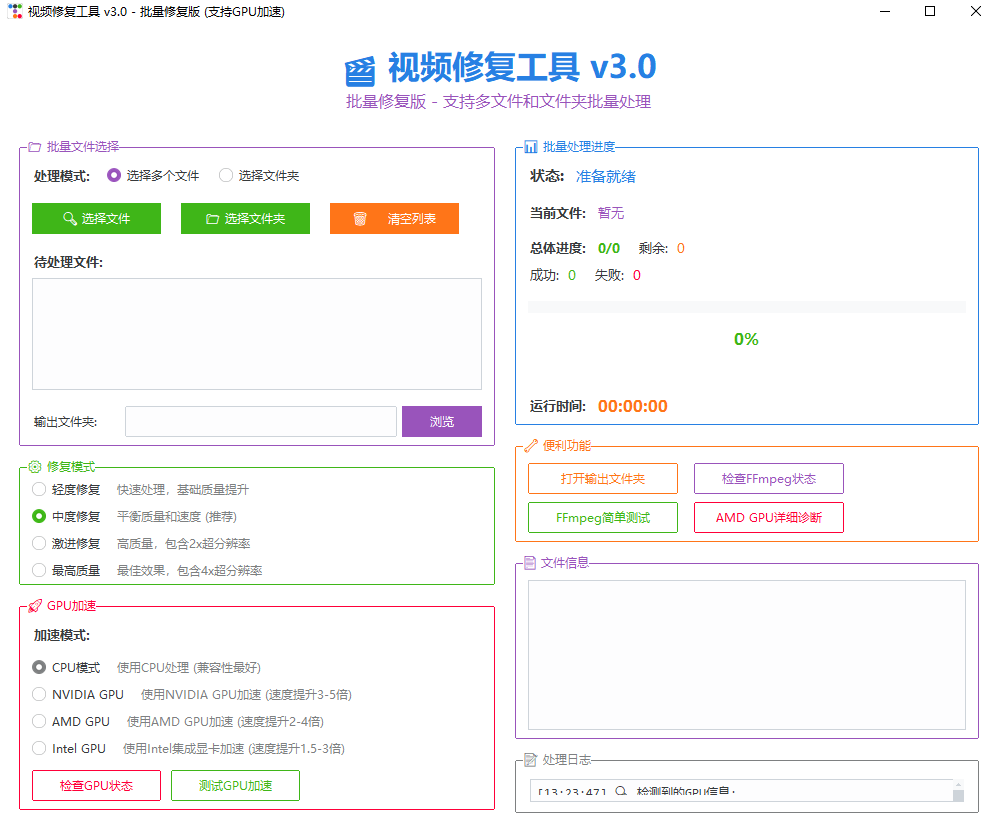Image resolution: width=997 pixels, height=830 pixels.
Task: Run AMD GPU详细诊断
Action: pos(768,518)
